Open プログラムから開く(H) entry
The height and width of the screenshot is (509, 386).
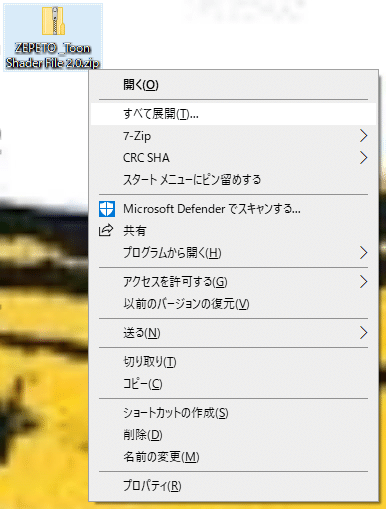click(x=233, y=253)
